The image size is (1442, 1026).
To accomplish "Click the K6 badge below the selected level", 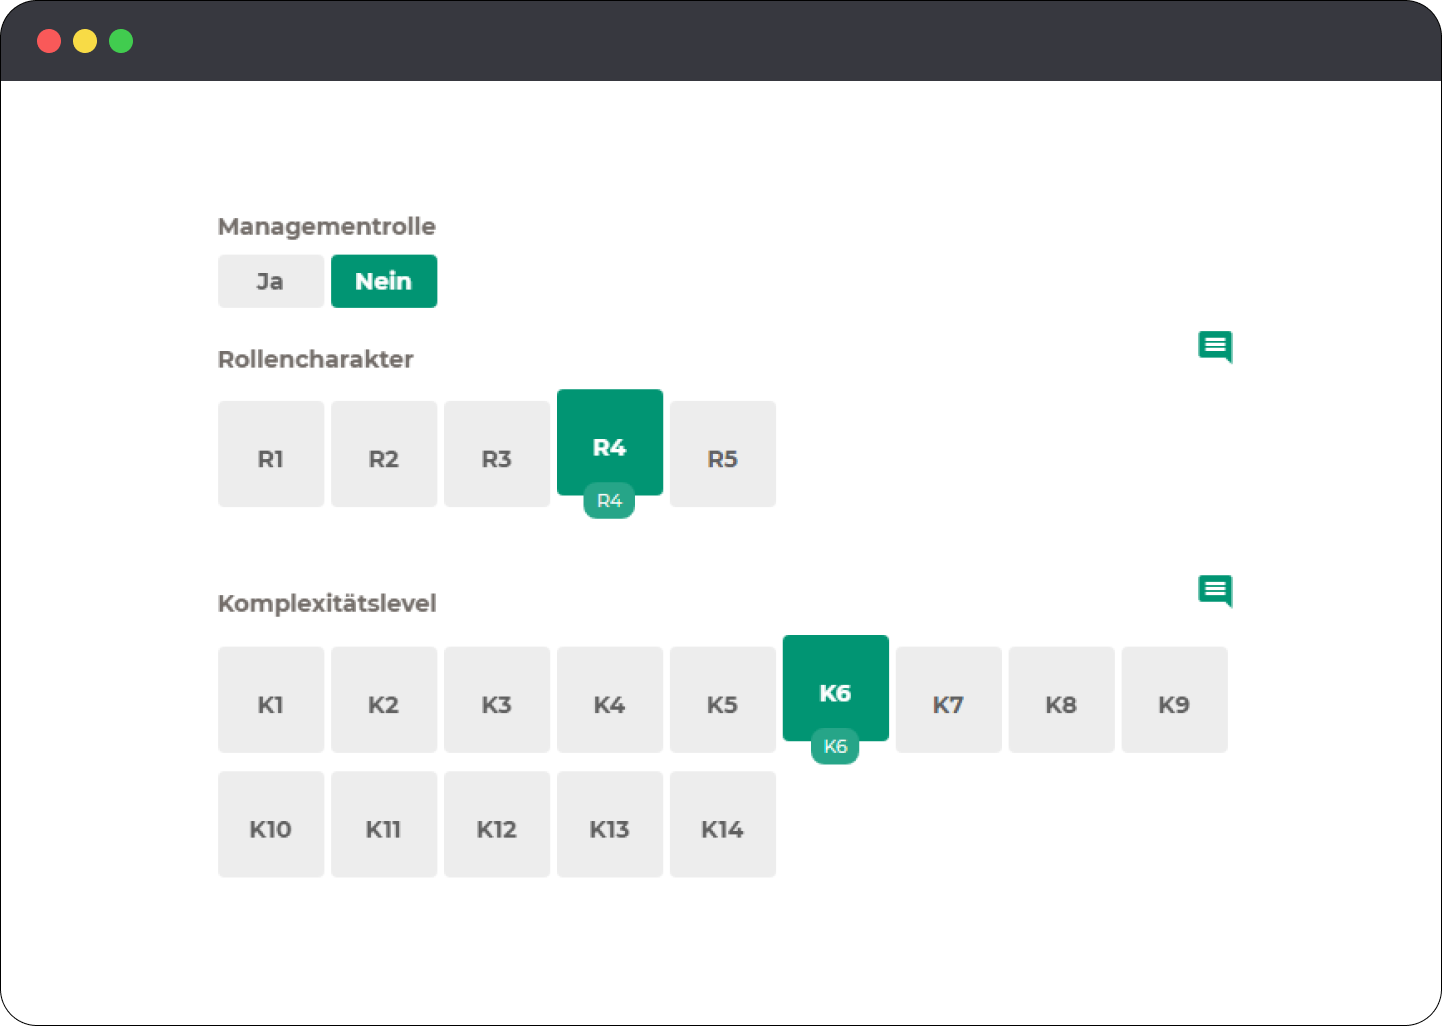I will click(x=836, y=746).
